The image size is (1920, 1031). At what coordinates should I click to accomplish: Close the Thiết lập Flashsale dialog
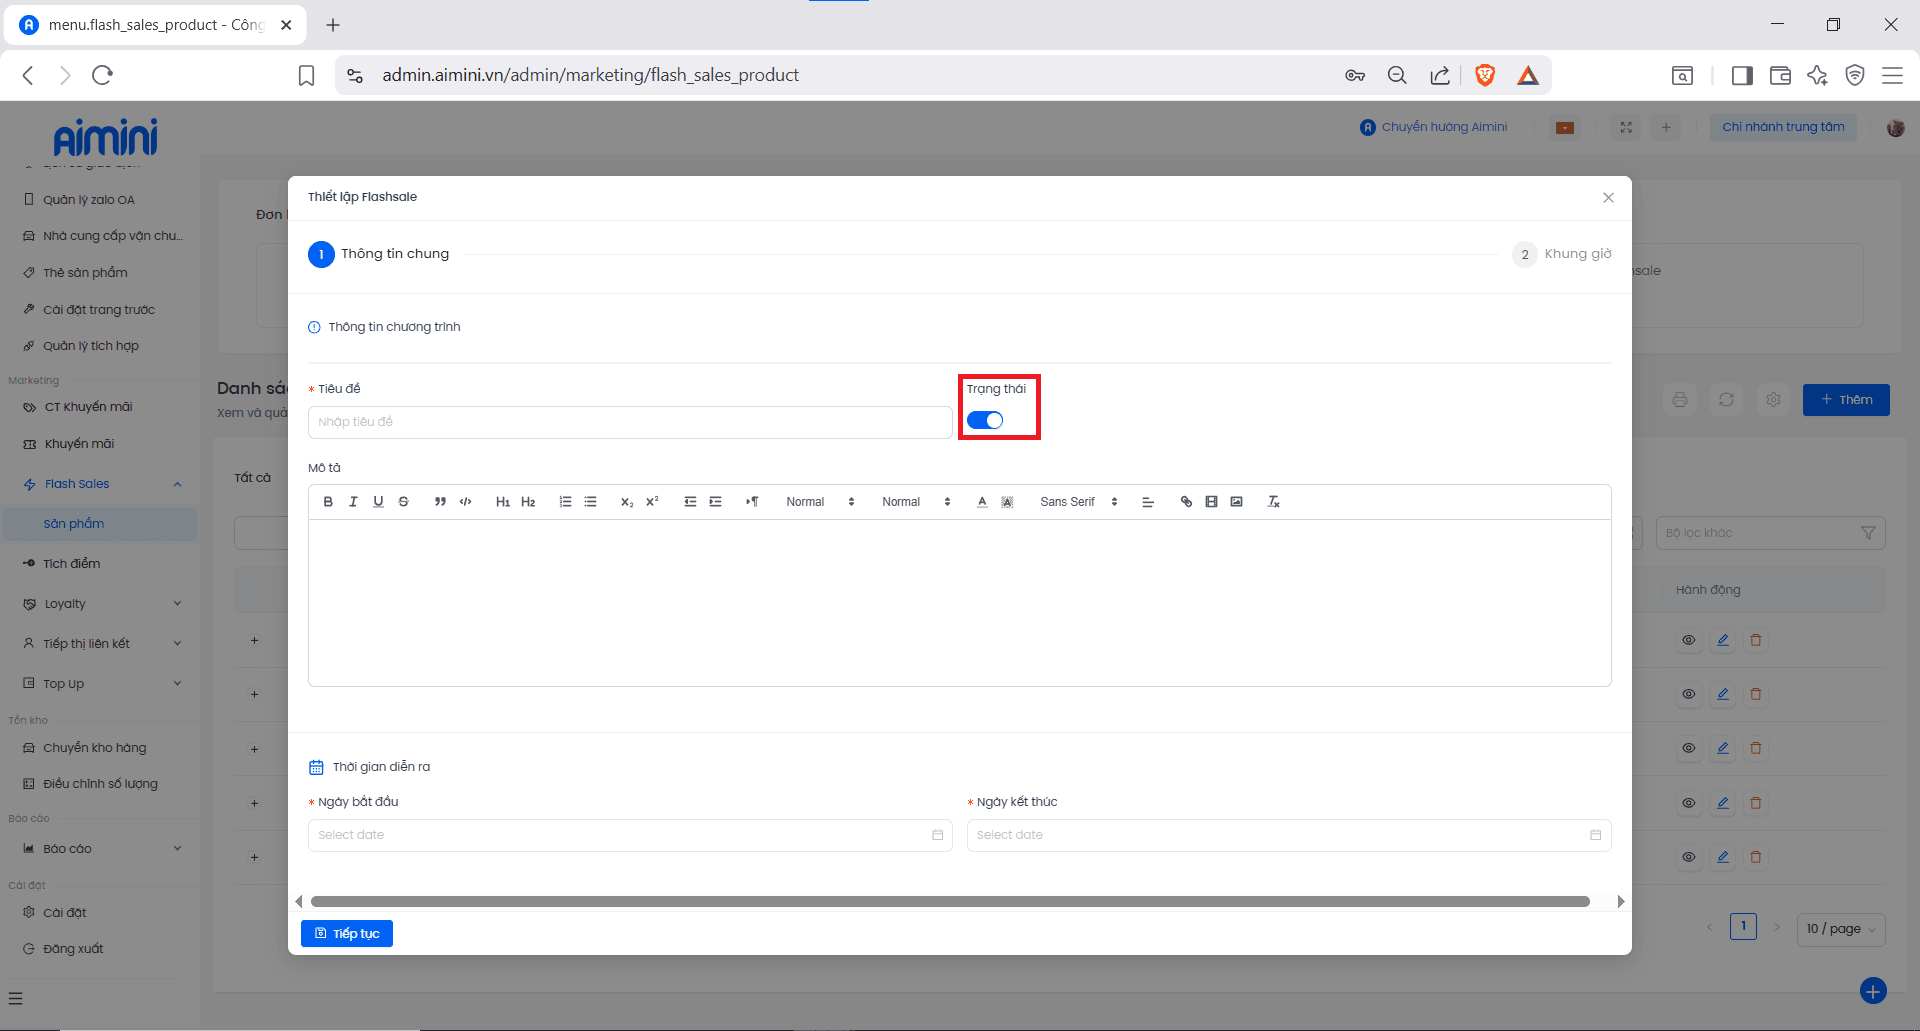1608,198
